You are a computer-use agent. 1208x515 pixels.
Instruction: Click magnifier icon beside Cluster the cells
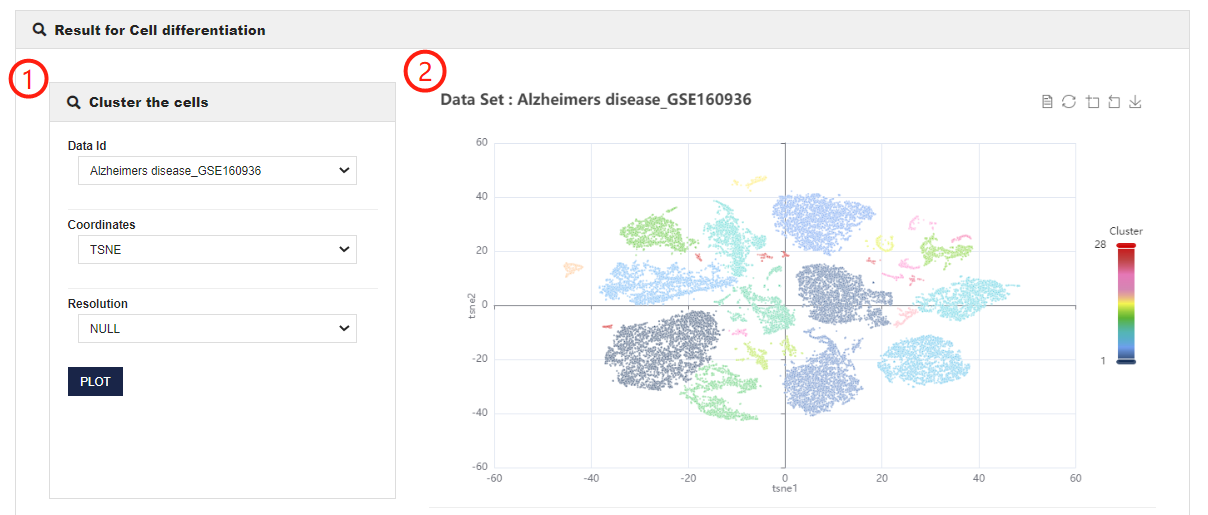pyautogui.click(x=74, y=102)
